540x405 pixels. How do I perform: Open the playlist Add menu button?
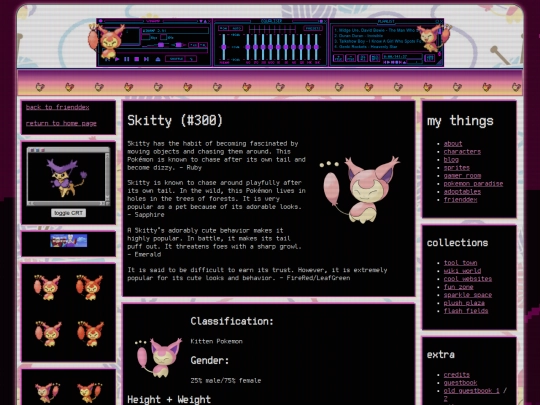pyautogui.click(x=338, y=58)
